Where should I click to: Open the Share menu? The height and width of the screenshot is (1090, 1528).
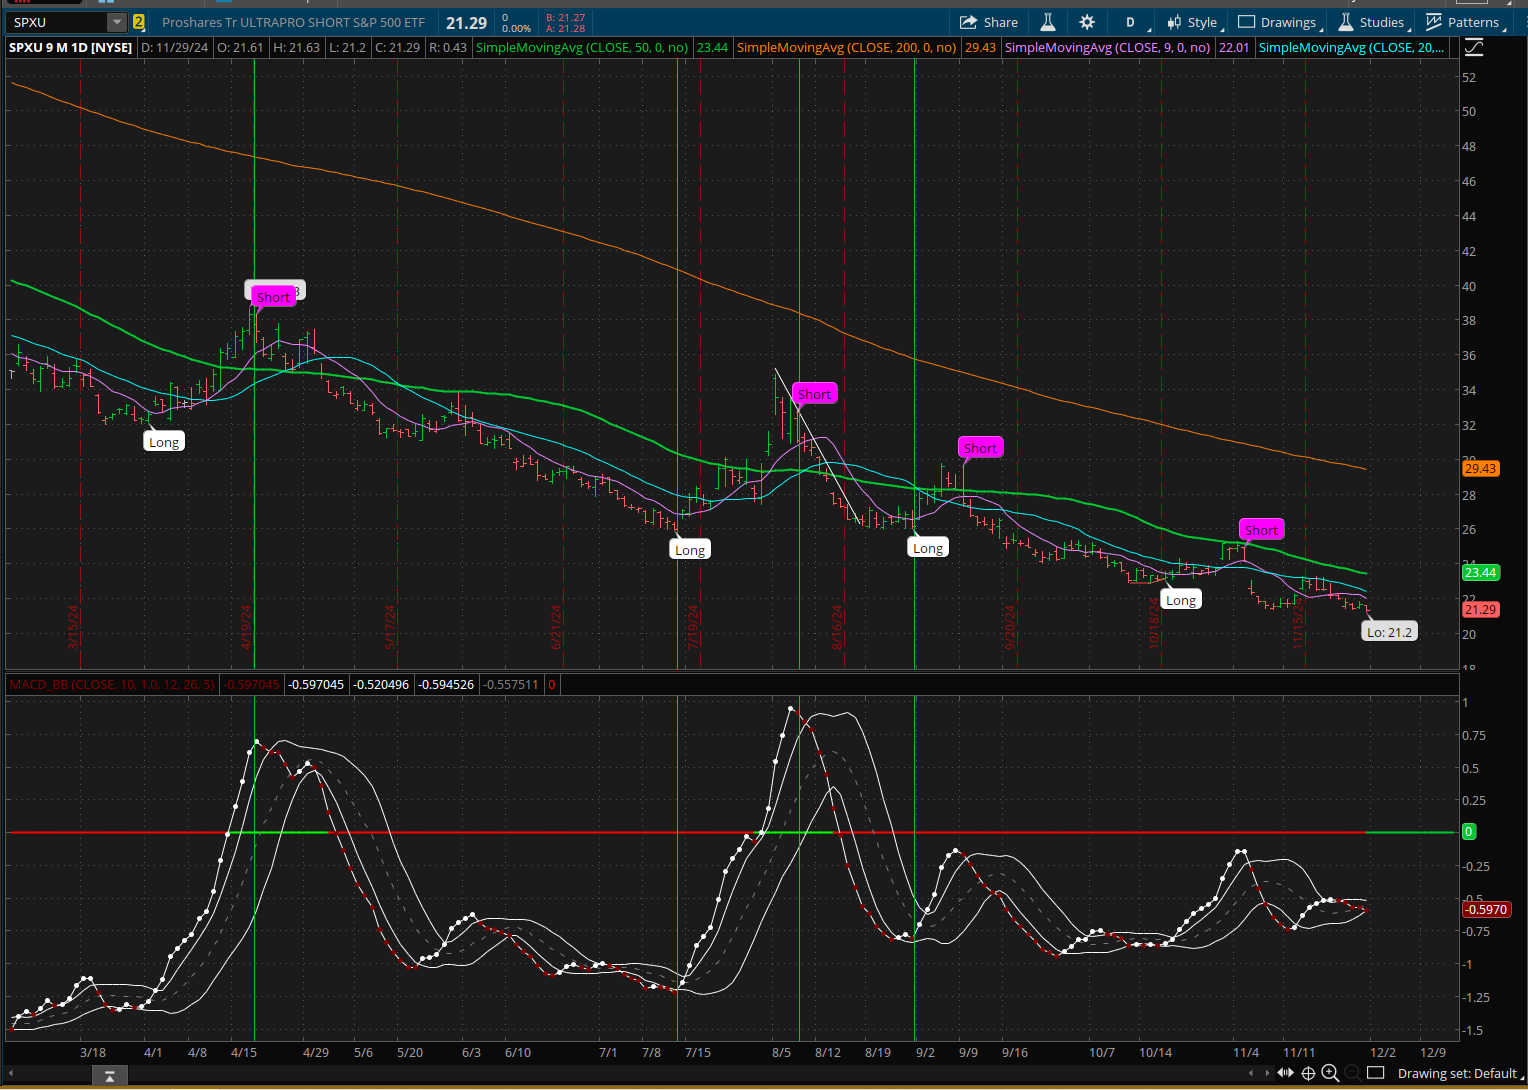pos(988,22)
